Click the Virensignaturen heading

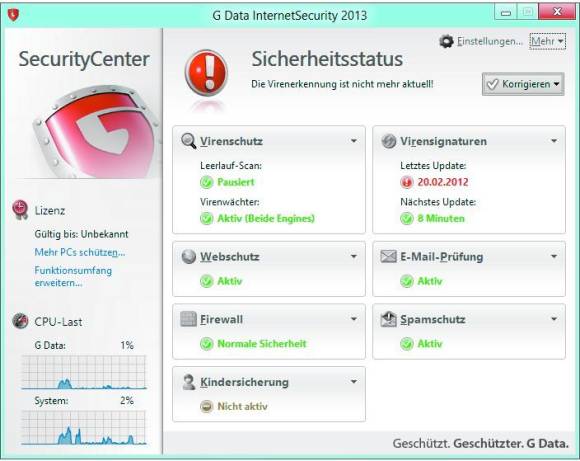pyautogui.click(x=444, y=141)
